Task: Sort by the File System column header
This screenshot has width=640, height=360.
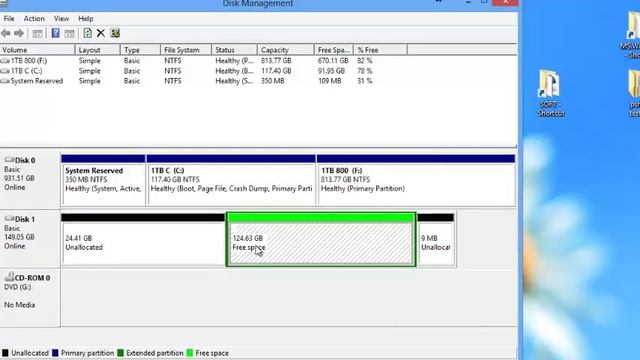Action: [186, 50]
